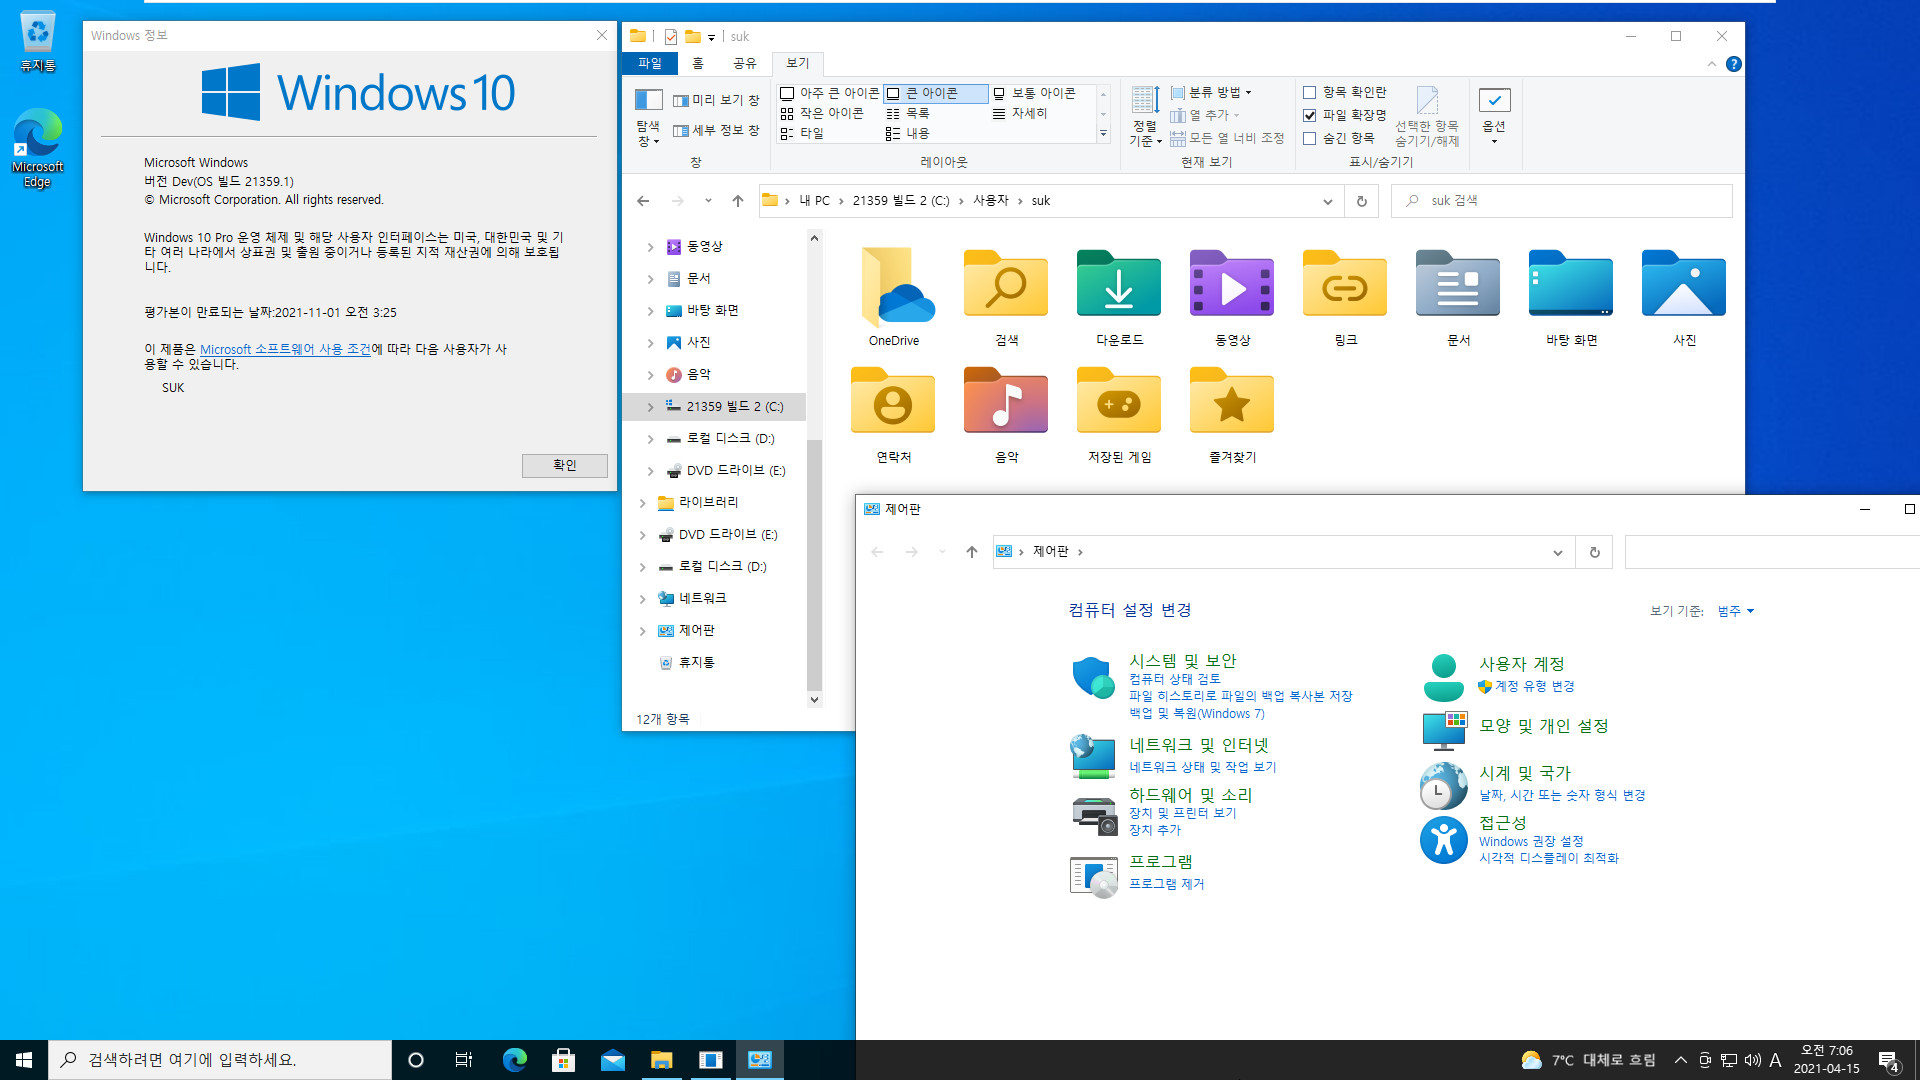This screenshot has width=1920, height=1080.
Task: Select the 보기 ribbon tab
Action: 797,63
